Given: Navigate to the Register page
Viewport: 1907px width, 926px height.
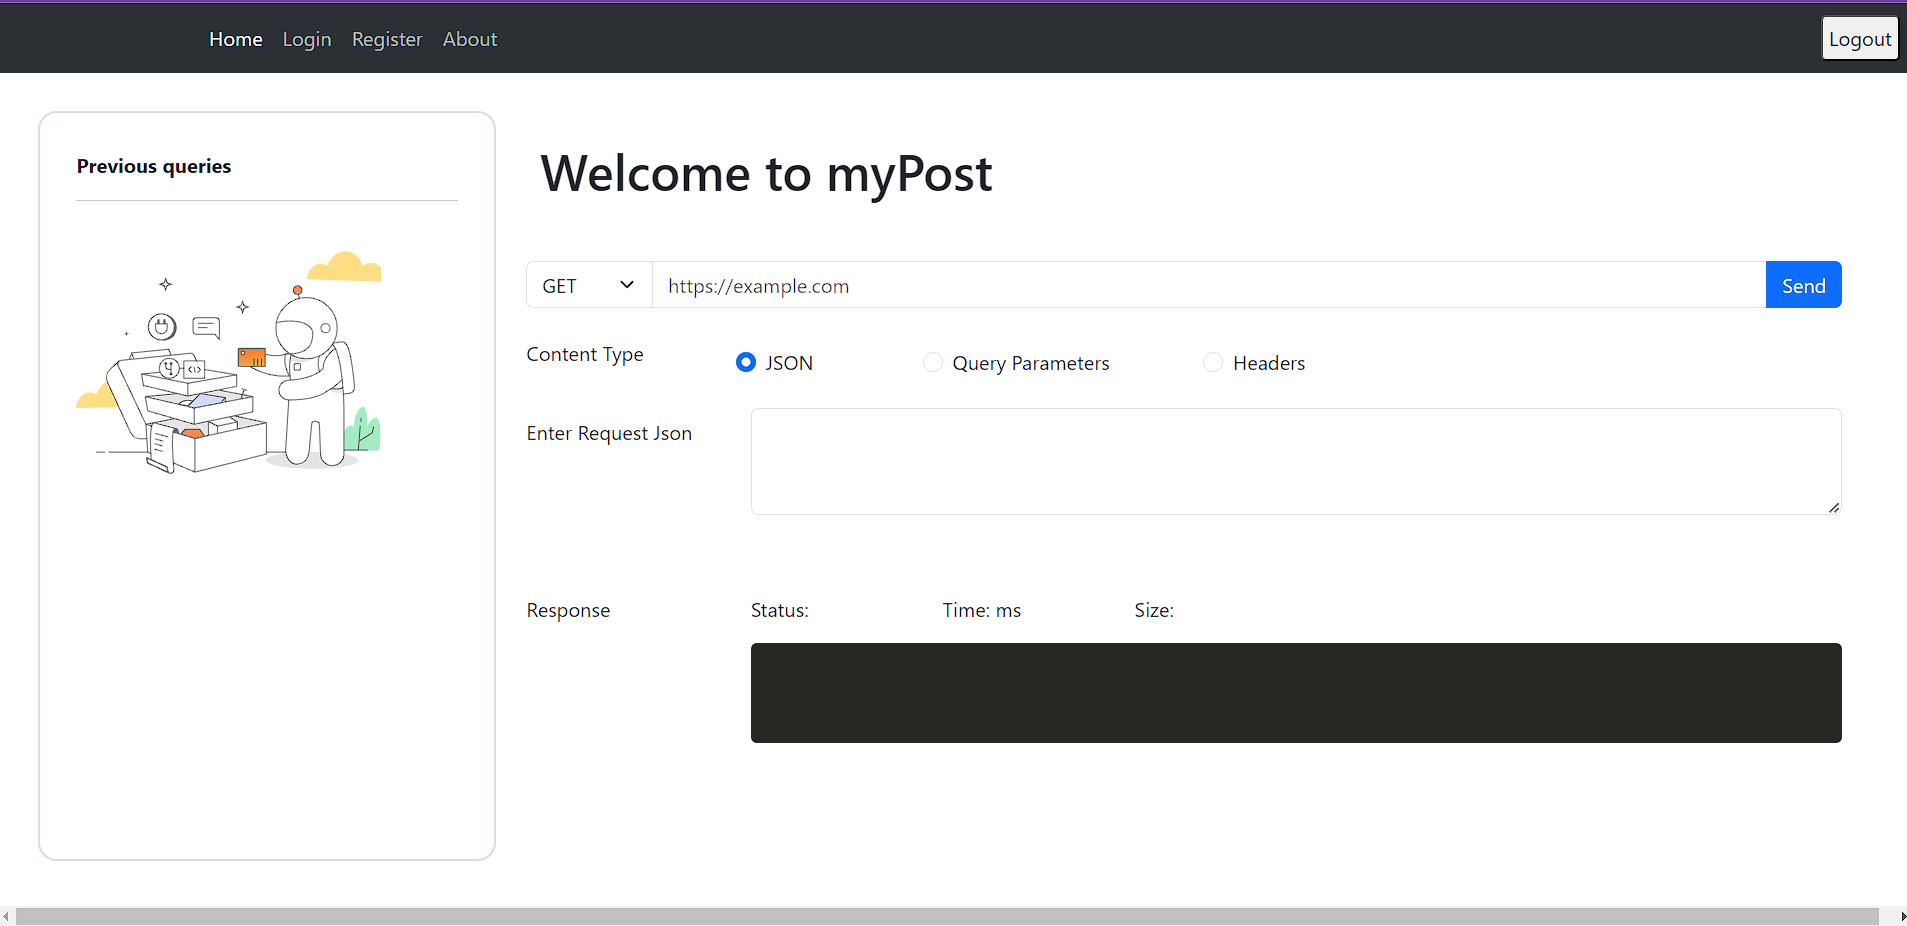Looking at the screenshot, I should click(x=387, y=39).
